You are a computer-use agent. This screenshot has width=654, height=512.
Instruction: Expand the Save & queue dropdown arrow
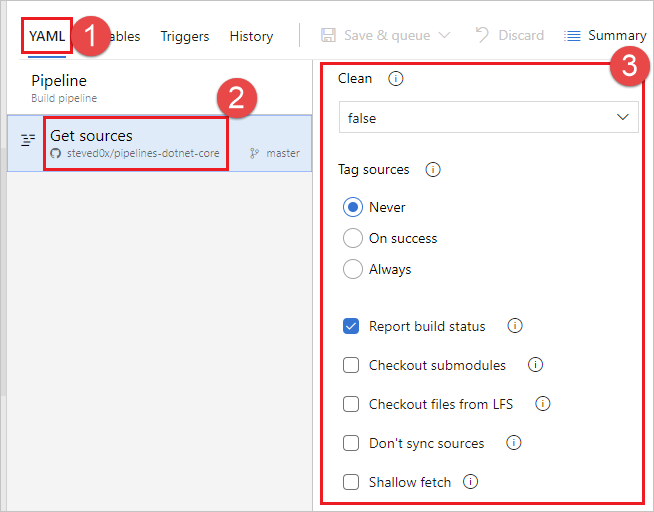pos(444,36)
